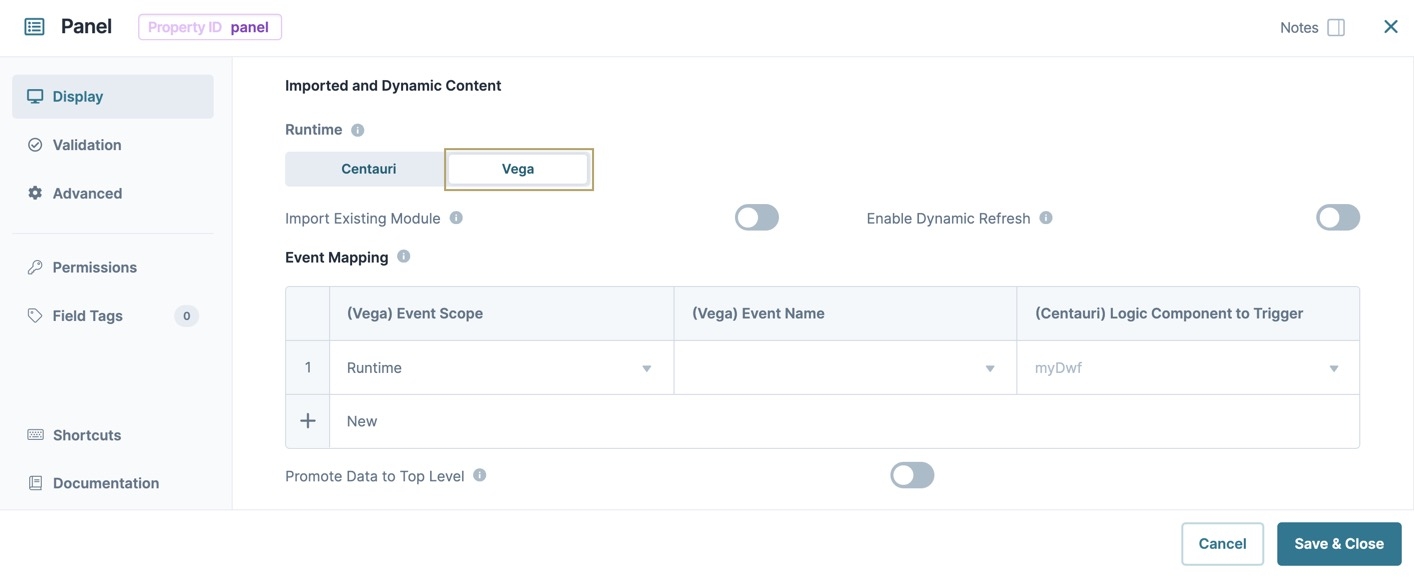This screenshot has height=580, width=1414.
Task: Open the Field Tags section
Action: (113, 315)
